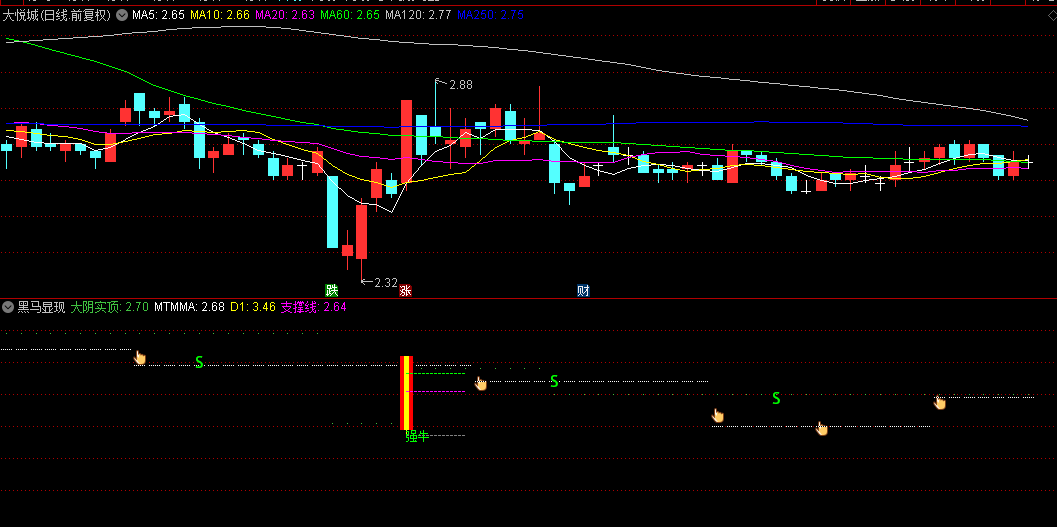This screenshot has height=527, width=1057.
Task: Click the 大阴实顶: 2.70 value
Action: point(109,307)
